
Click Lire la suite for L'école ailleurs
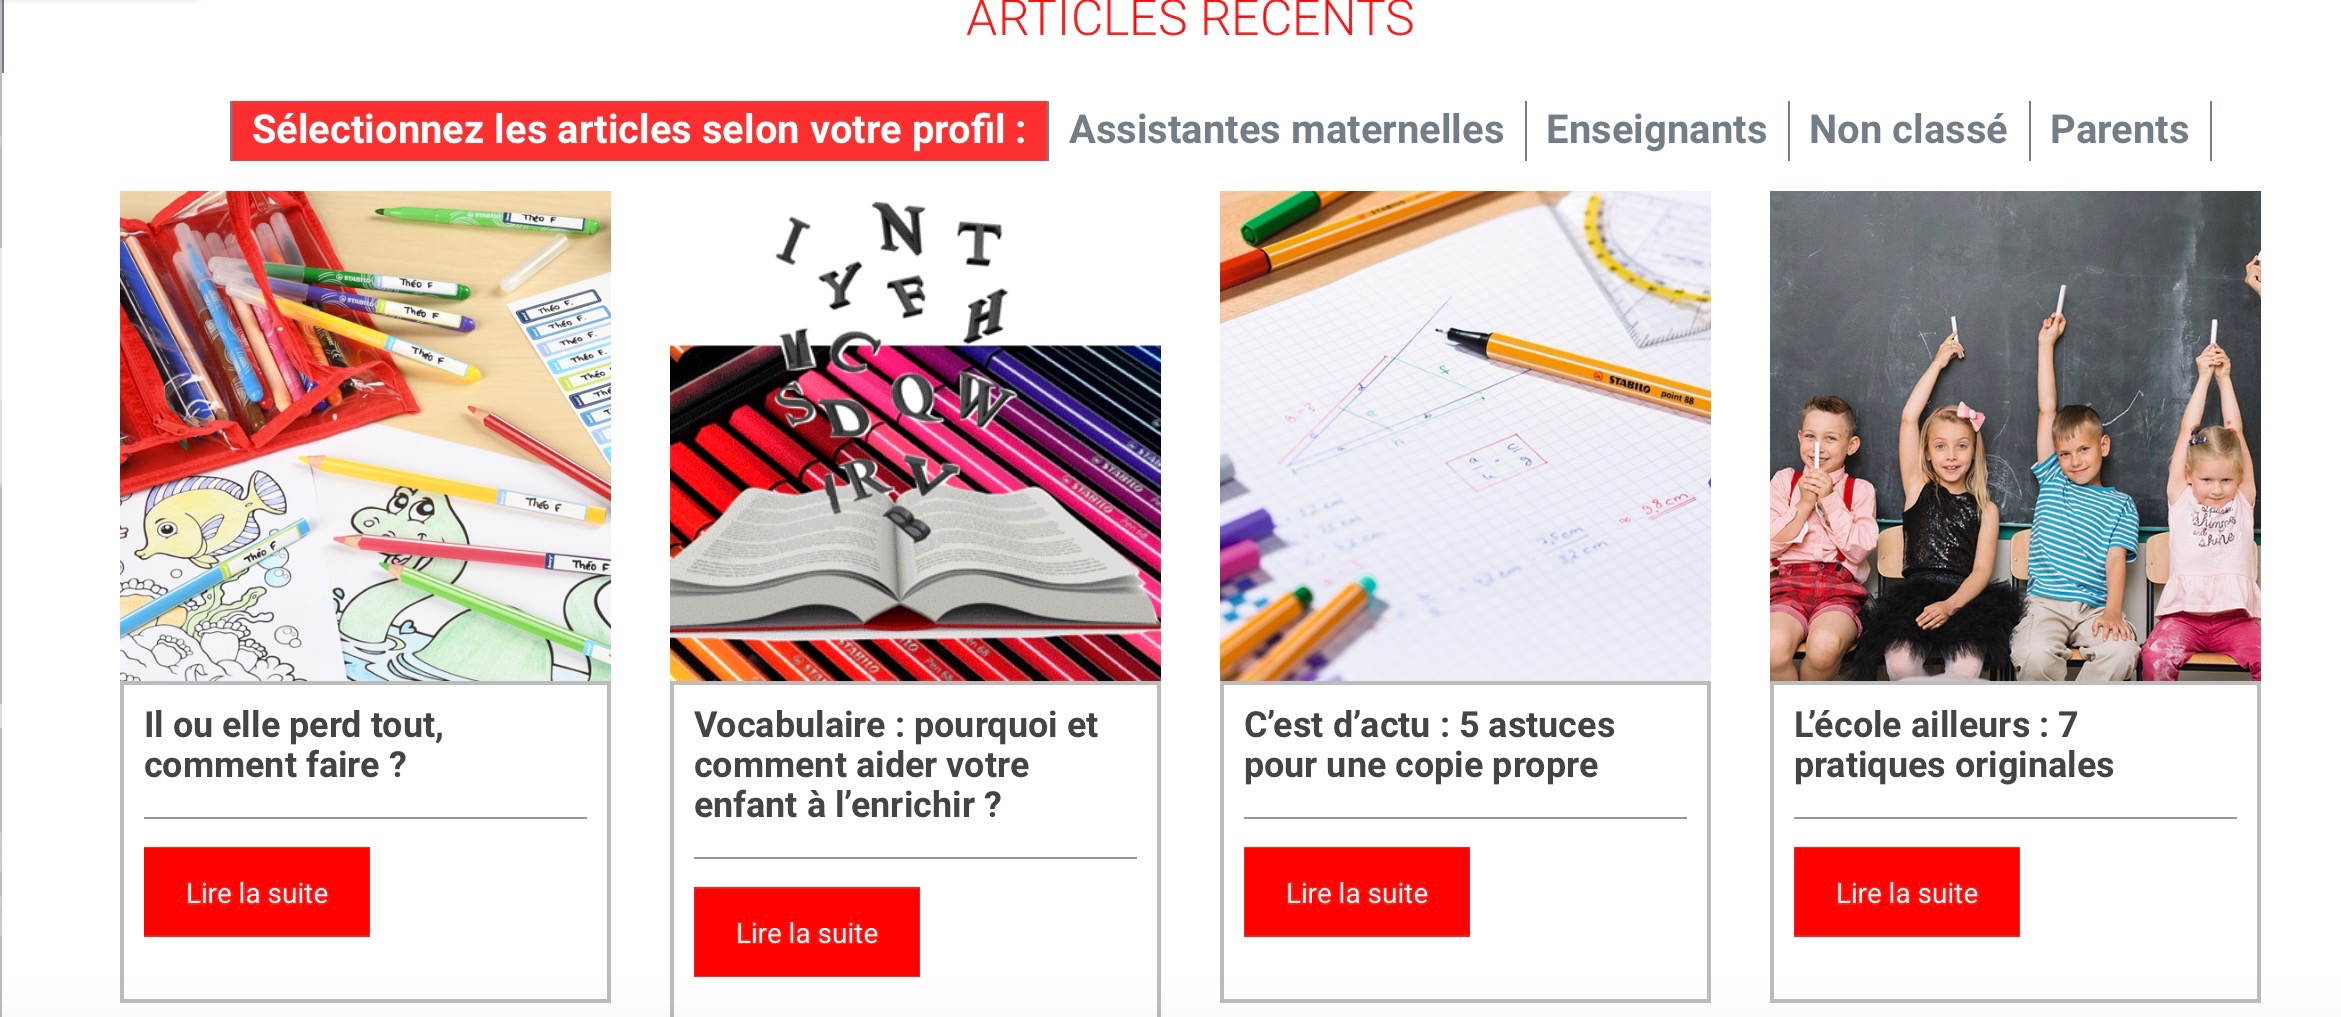1907,892
